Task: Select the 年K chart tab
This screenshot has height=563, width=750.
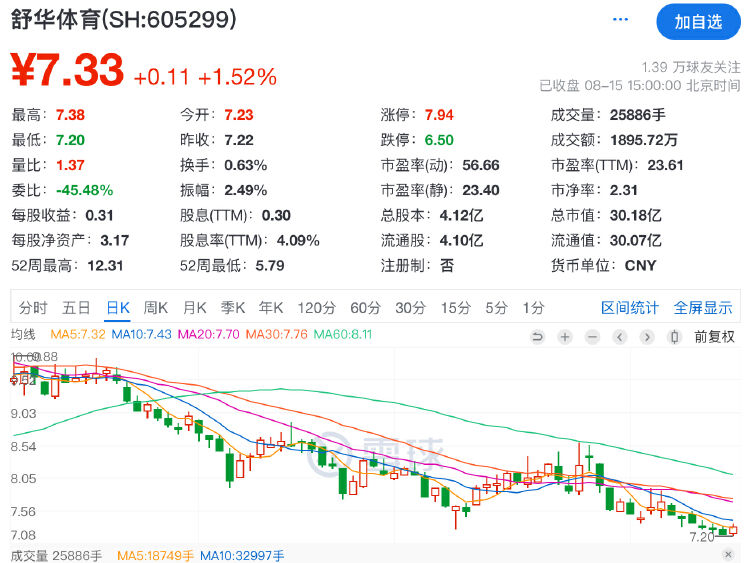Action: tap(271, 308)
